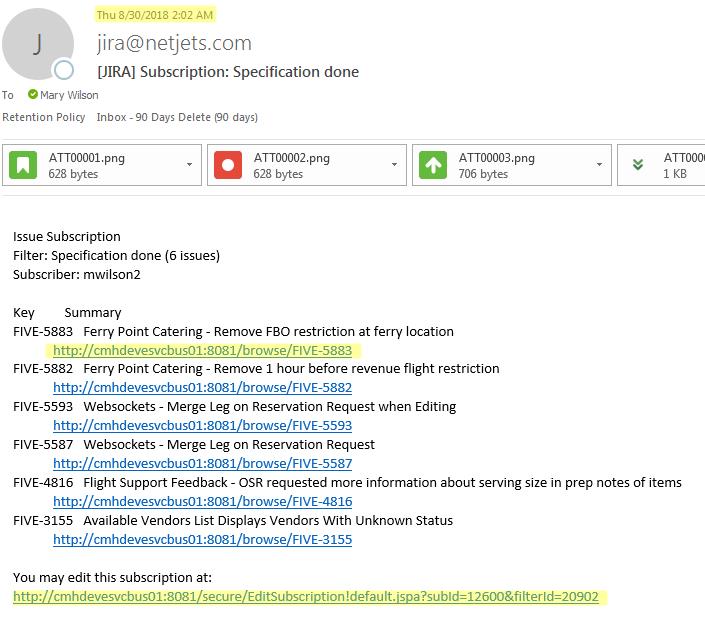705x629 pixels.
Task: Click the green double-chevron attachment icon
Action: pos(638,165)
